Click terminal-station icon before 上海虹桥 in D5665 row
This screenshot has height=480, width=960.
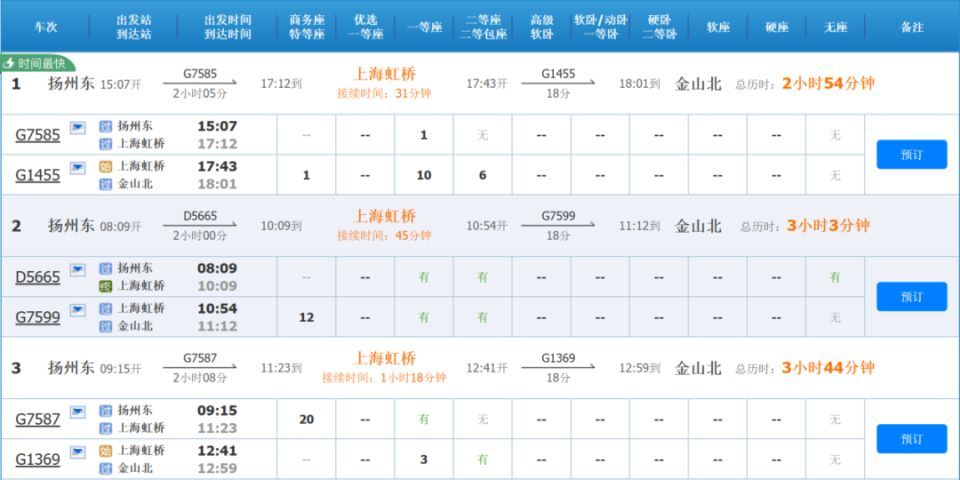106,286
